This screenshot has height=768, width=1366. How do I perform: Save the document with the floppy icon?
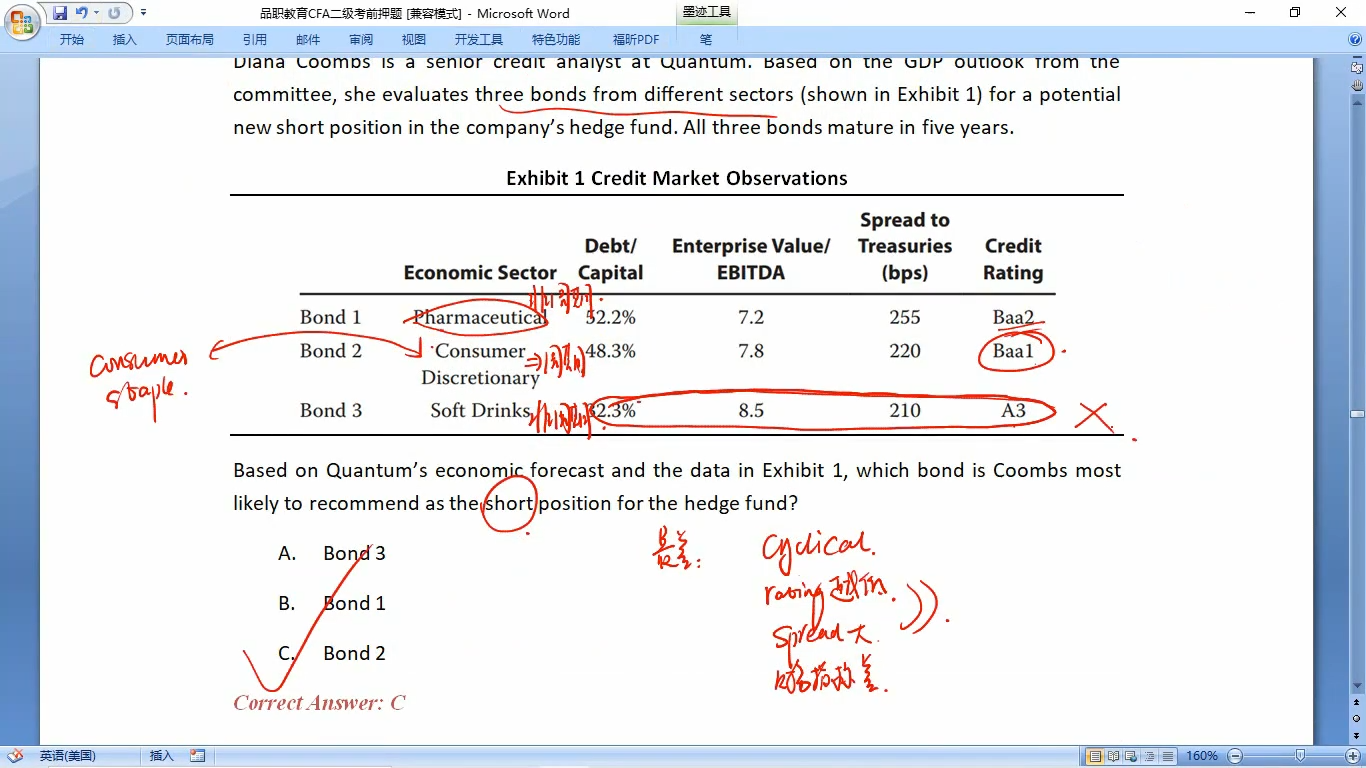[60, 13]
